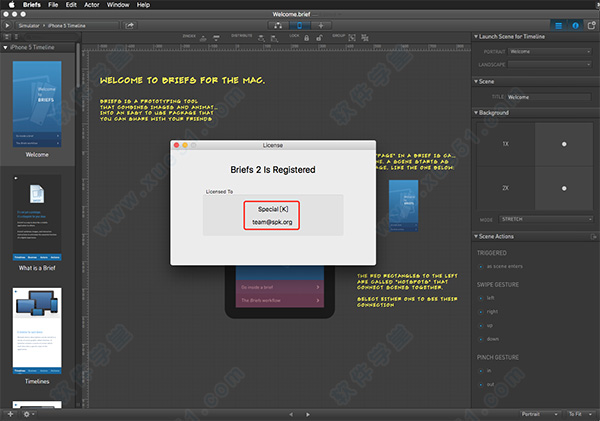Click the 'team@spk.org' licensed email text
600x421 pixels.
tap(272, 222)
